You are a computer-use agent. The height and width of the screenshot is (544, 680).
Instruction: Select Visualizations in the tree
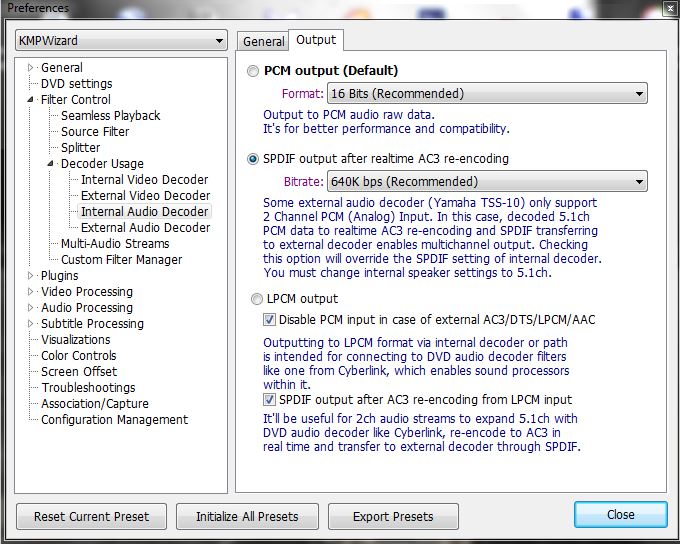[75, 340]
